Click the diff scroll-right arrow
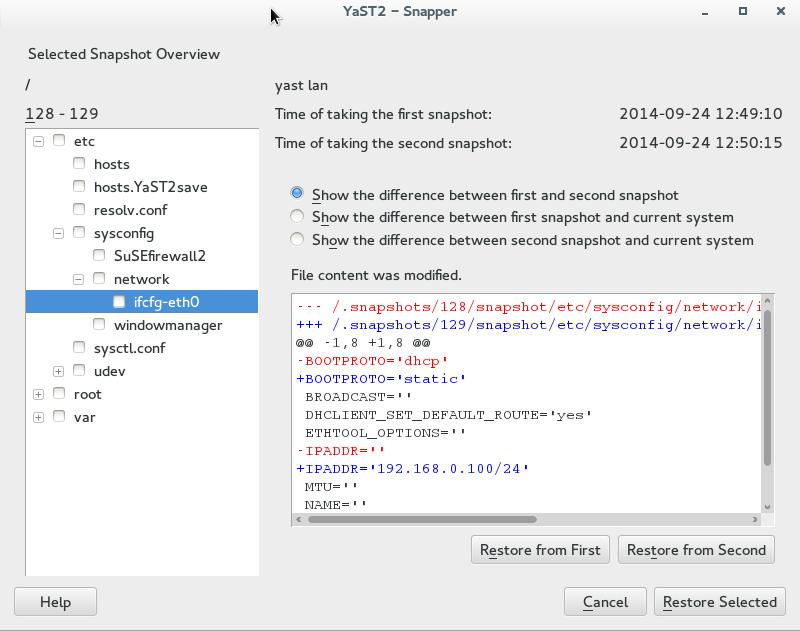 click(x=755, y=519)
